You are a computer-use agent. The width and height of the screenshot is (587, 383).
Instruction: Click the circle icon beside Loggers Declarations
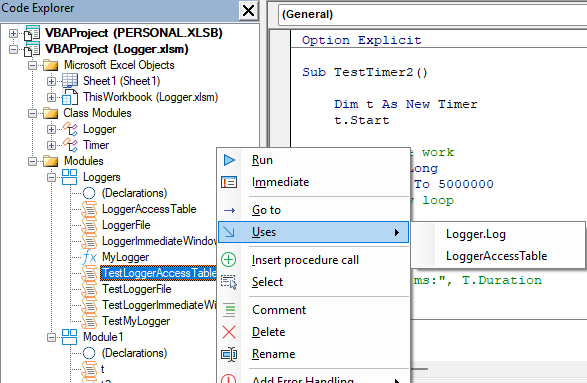tap(89, 193)
